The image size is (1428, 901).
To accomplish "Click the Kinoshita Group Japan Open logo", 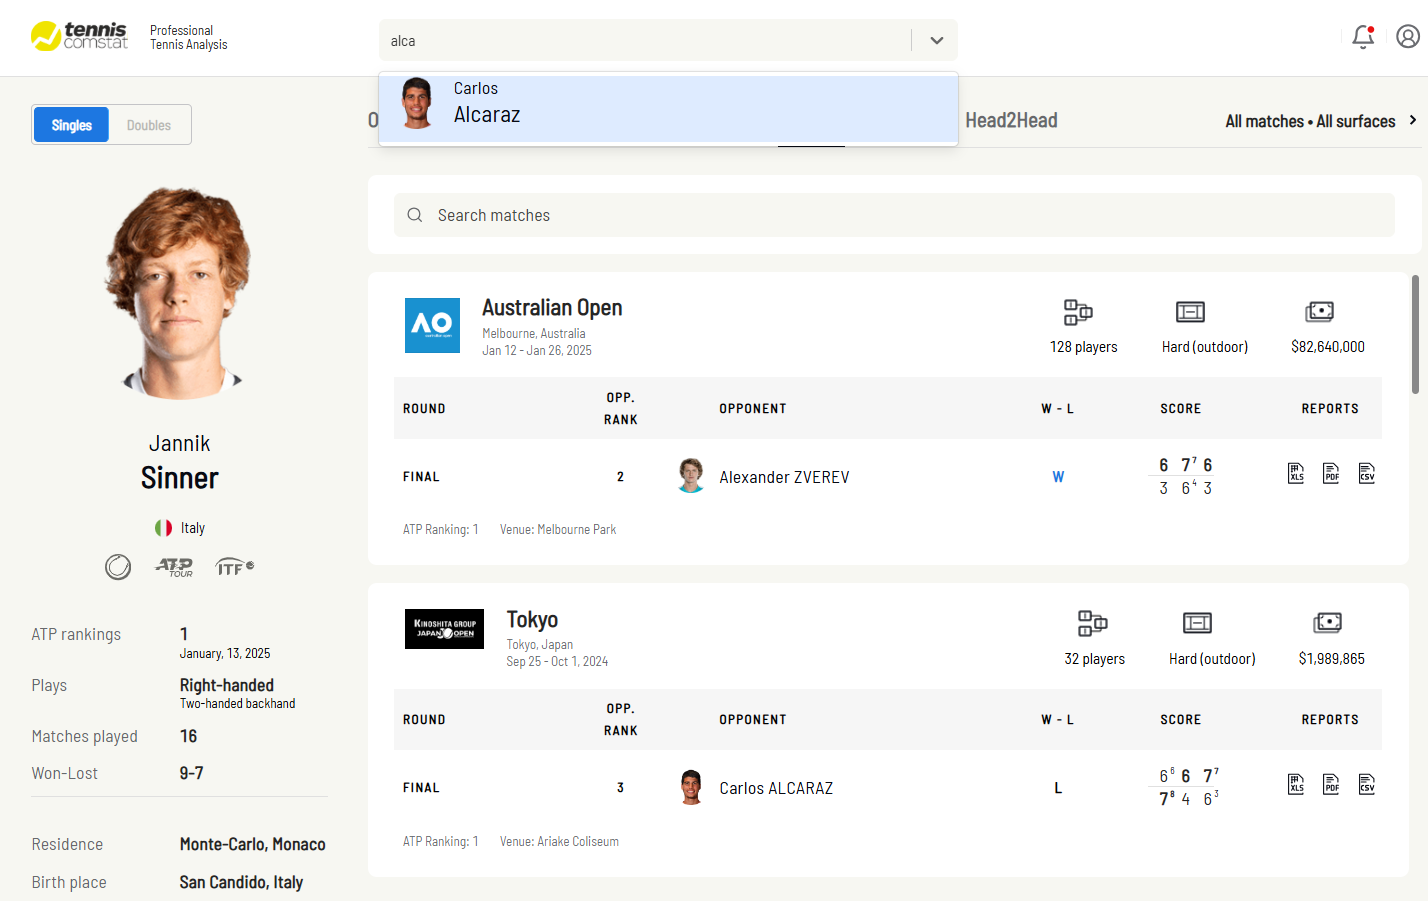I will click(444, 629).
